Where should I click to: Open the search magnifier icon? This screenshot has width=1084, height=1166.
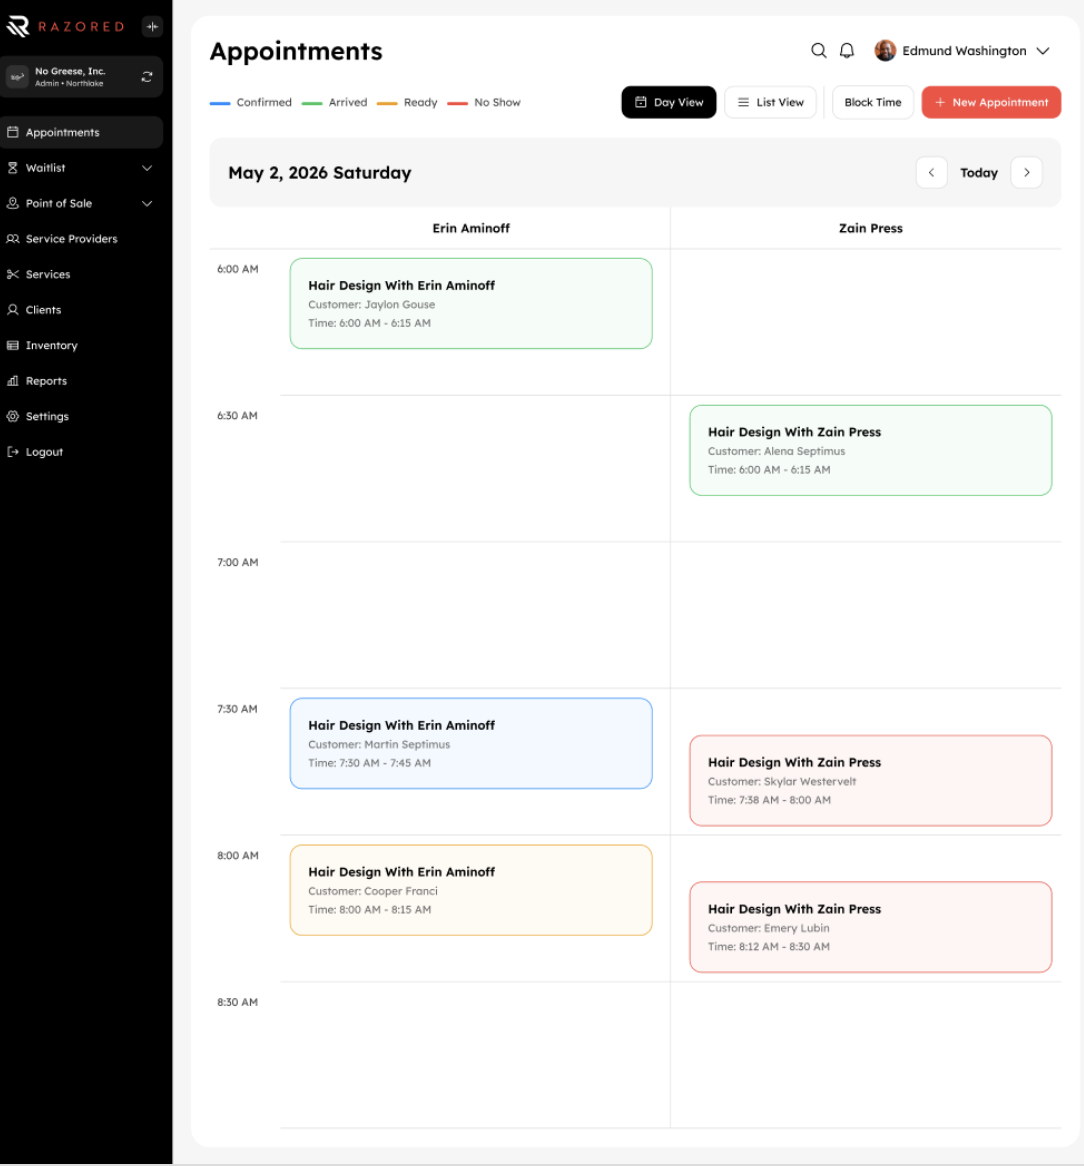pyautogui.click(x=819, y=51)
